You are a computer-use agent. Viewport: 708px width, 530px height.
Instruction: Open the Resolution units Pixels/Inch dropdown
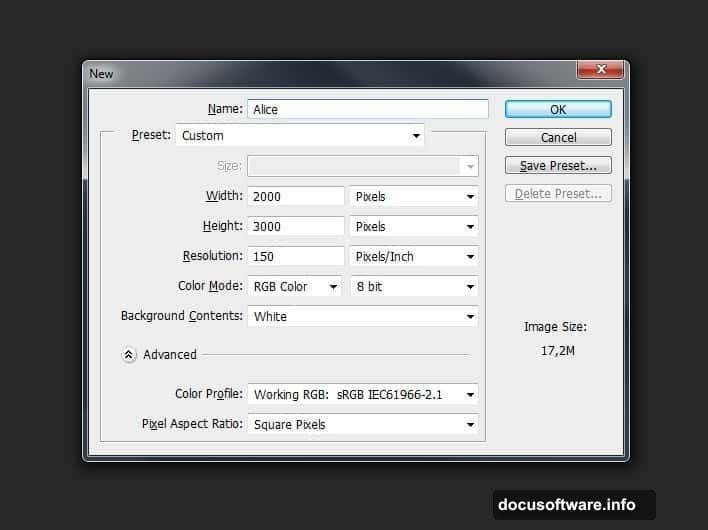pos(413,257)
